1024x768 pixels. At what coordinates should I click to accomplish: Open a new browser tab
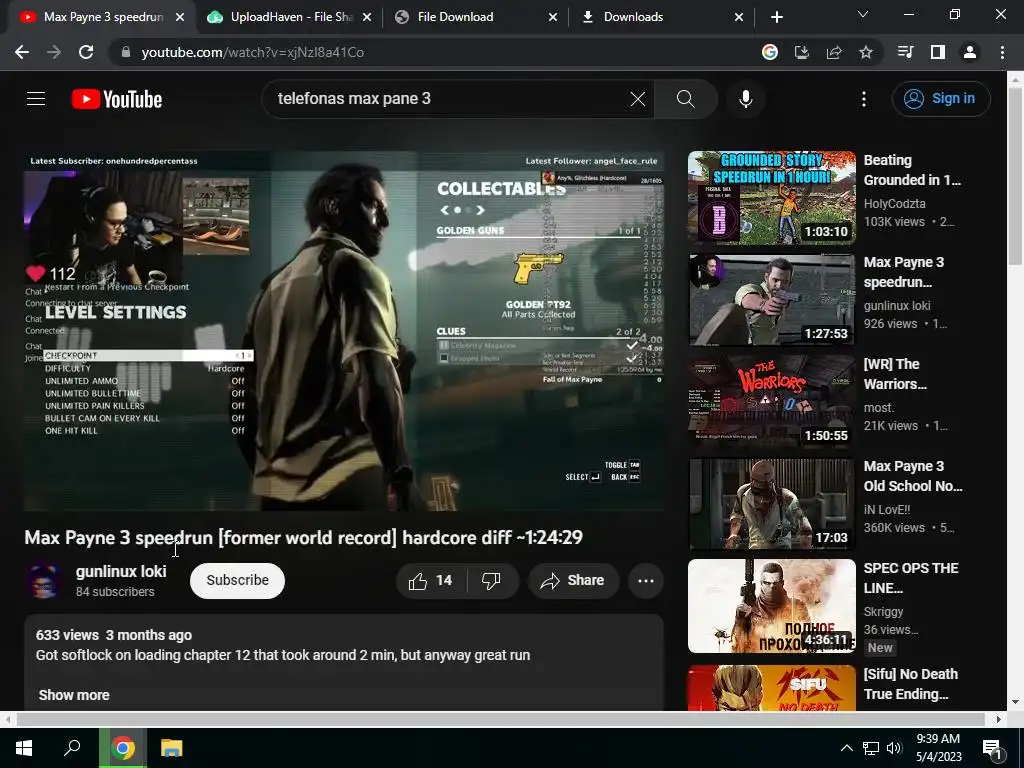click(776, 17)
